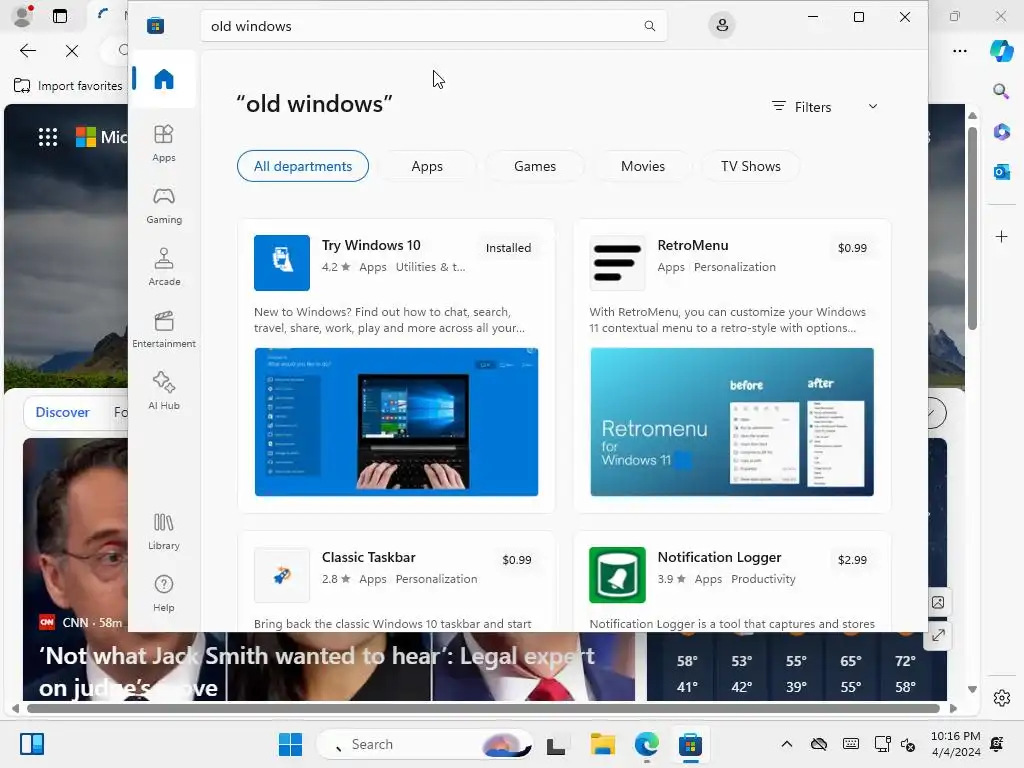Open the Store account profile icon
The height and width of the screenshot is (768, 1024).
[x=722, y=25]
